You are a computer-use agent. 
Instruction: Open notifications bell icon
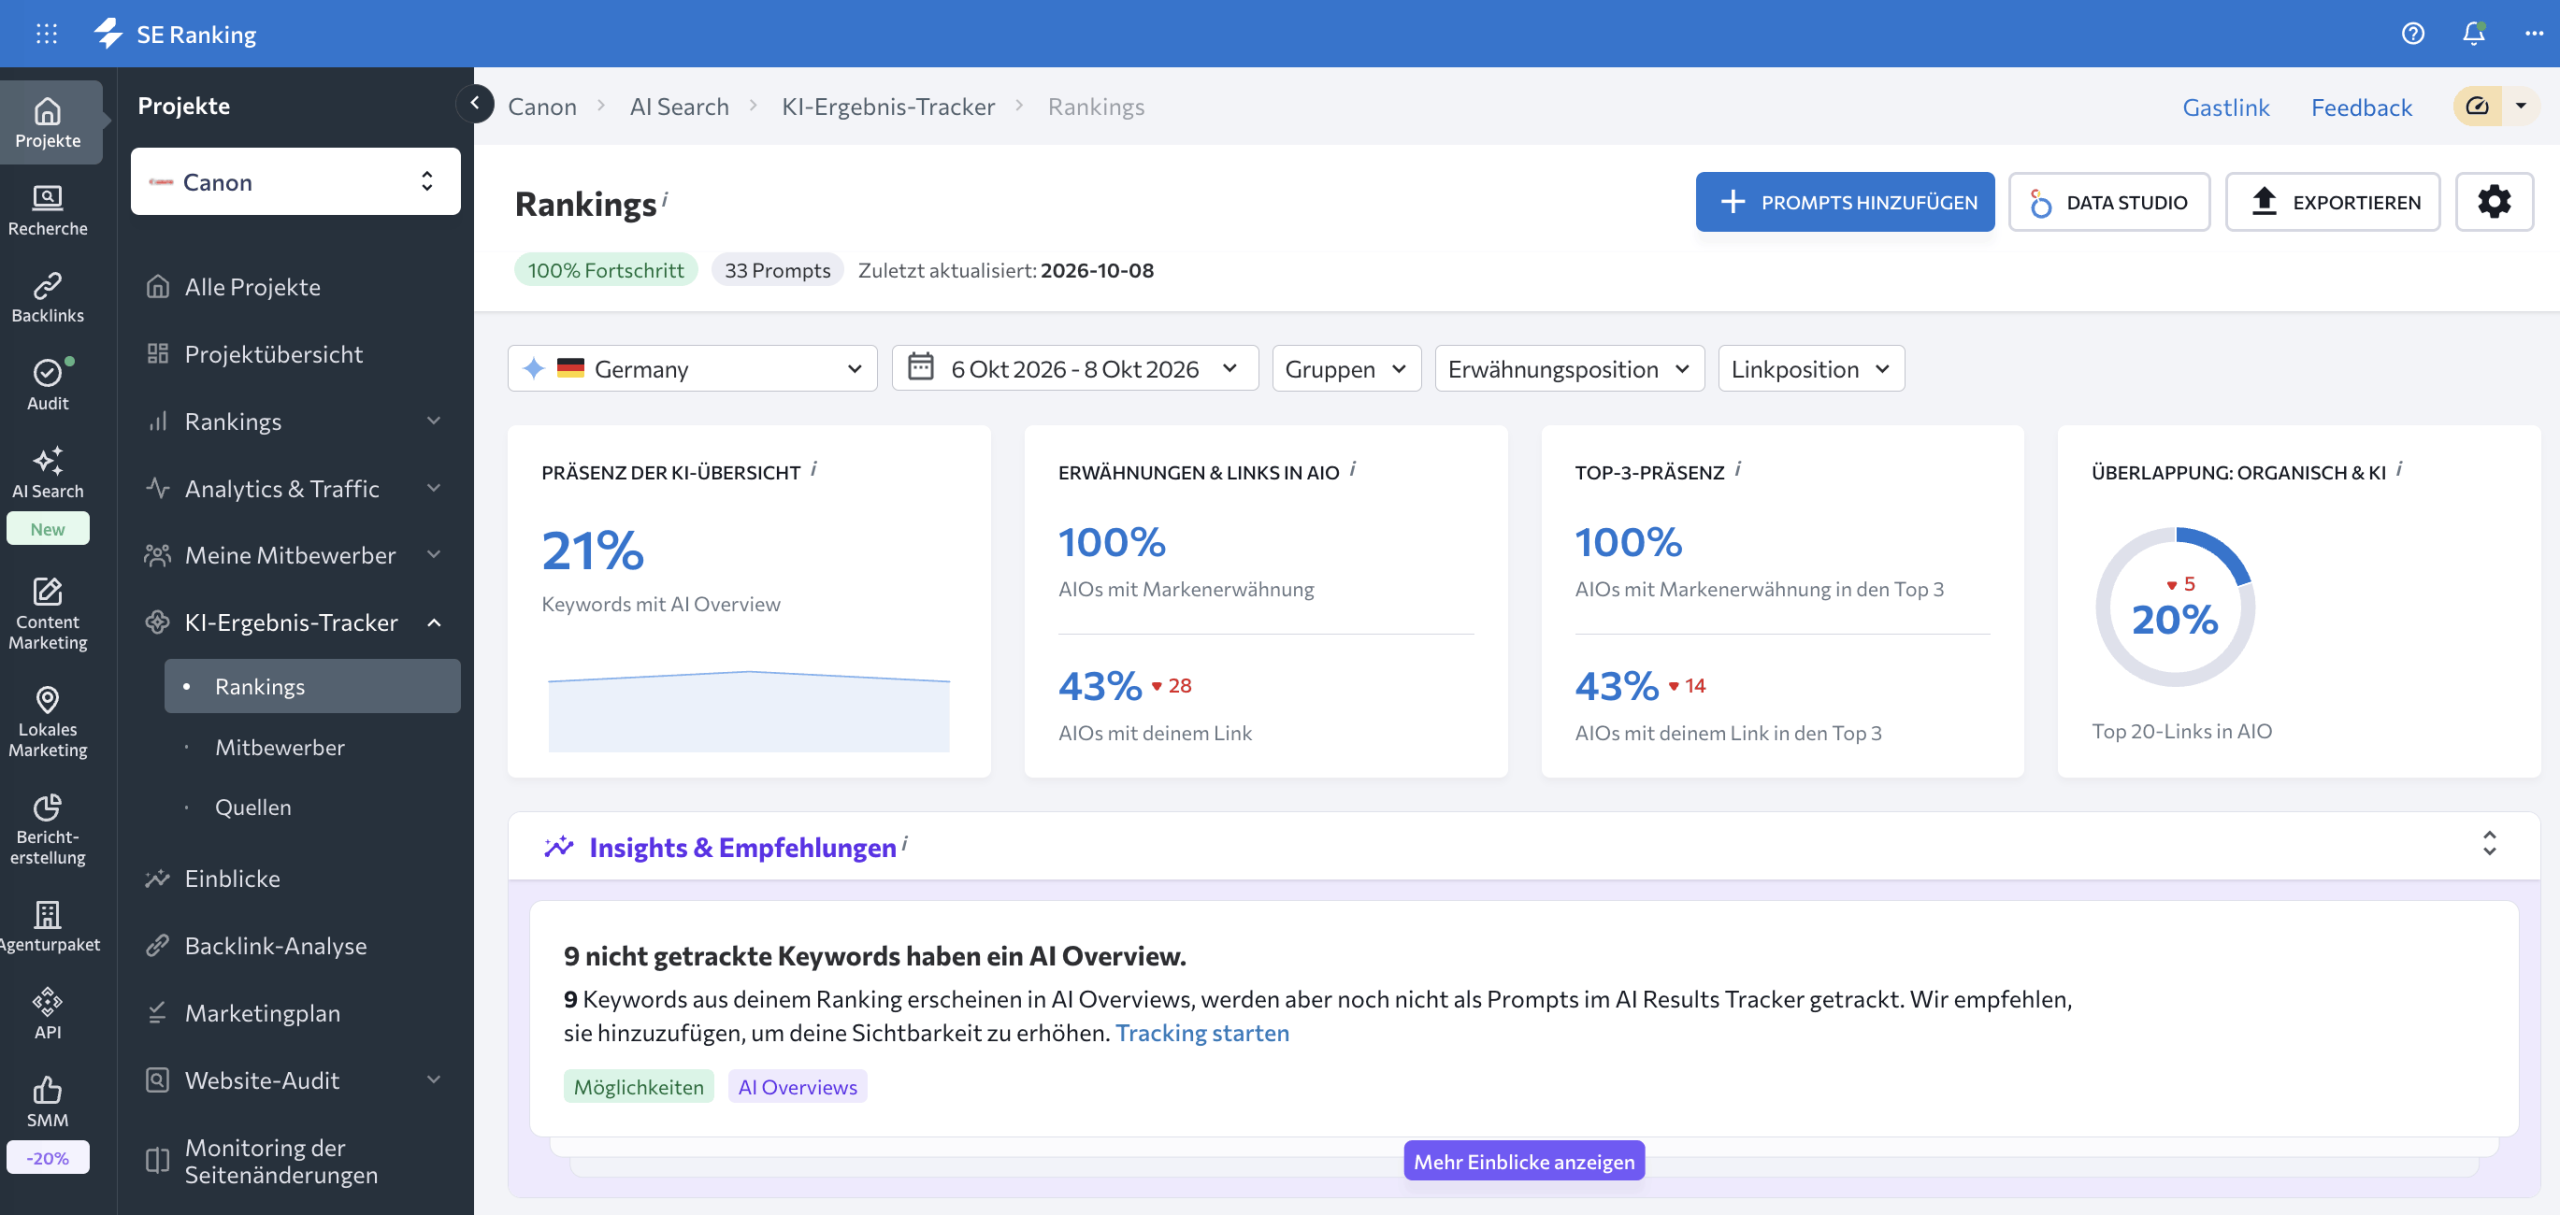[2474, 34]
